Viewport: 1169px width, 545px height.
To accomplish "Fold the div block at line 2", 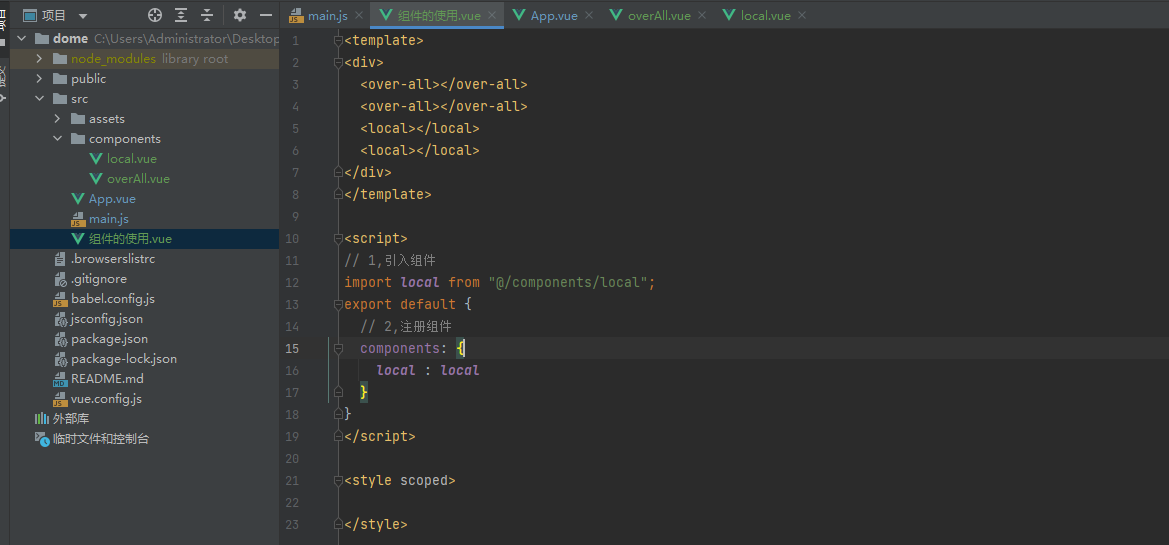I will click(338, 63).
